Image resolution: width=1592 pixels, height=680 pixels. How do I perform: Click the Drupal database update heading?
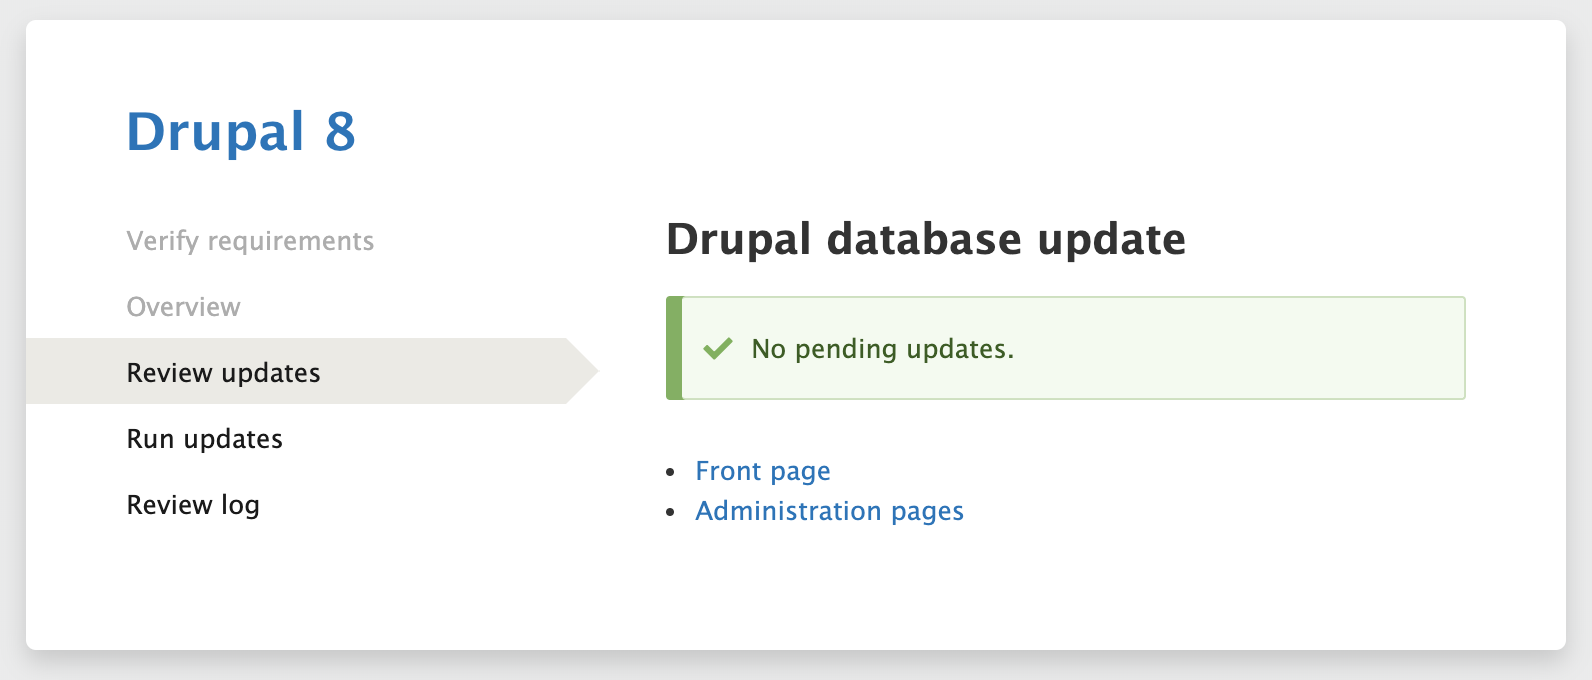click(x=925, y=240)
